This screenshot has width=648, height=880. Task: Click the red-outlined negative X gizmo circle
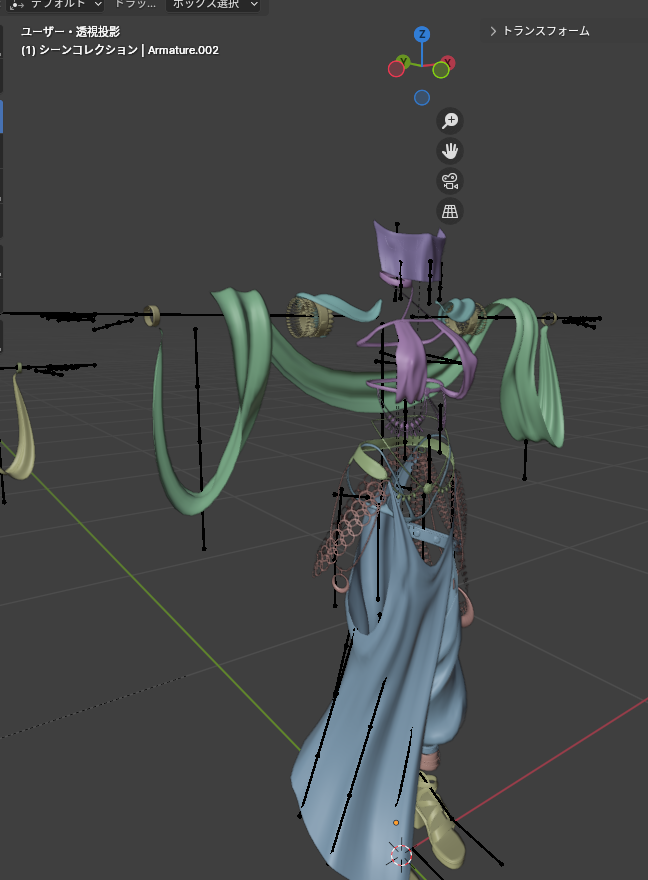point(396,69)
